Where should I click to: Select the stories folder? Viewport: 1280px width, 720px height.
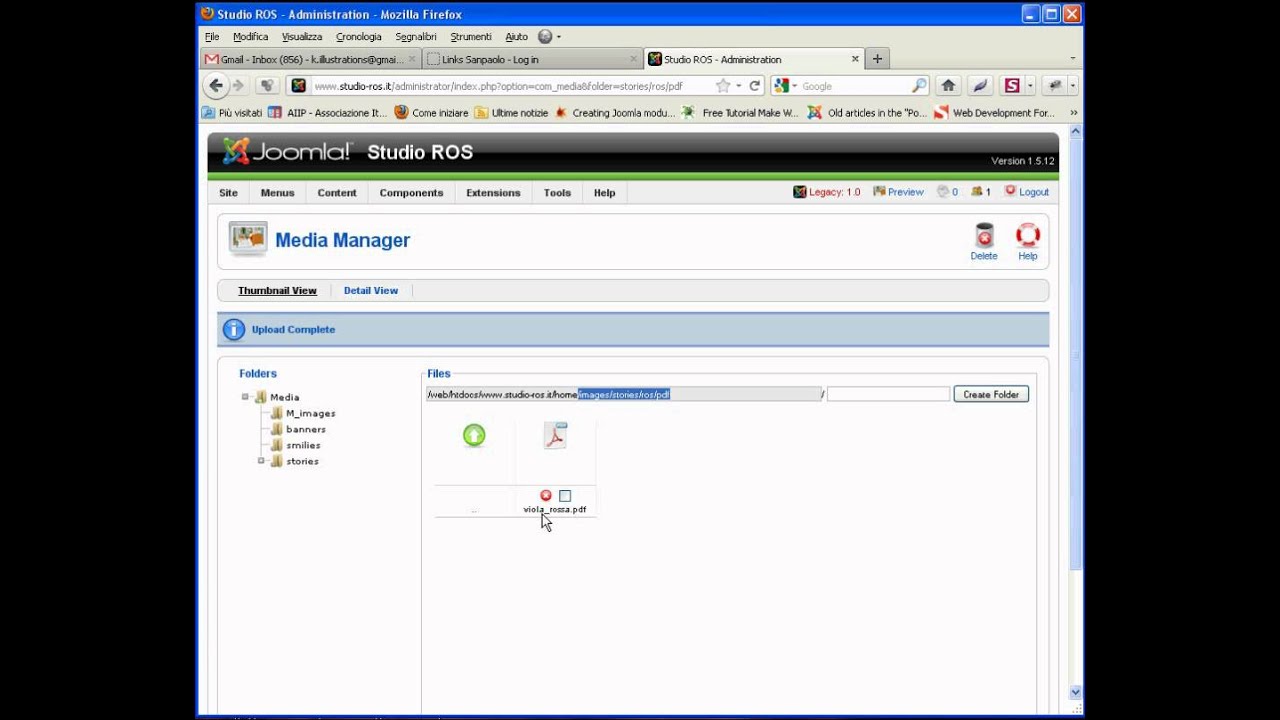(x=302, y=461)
